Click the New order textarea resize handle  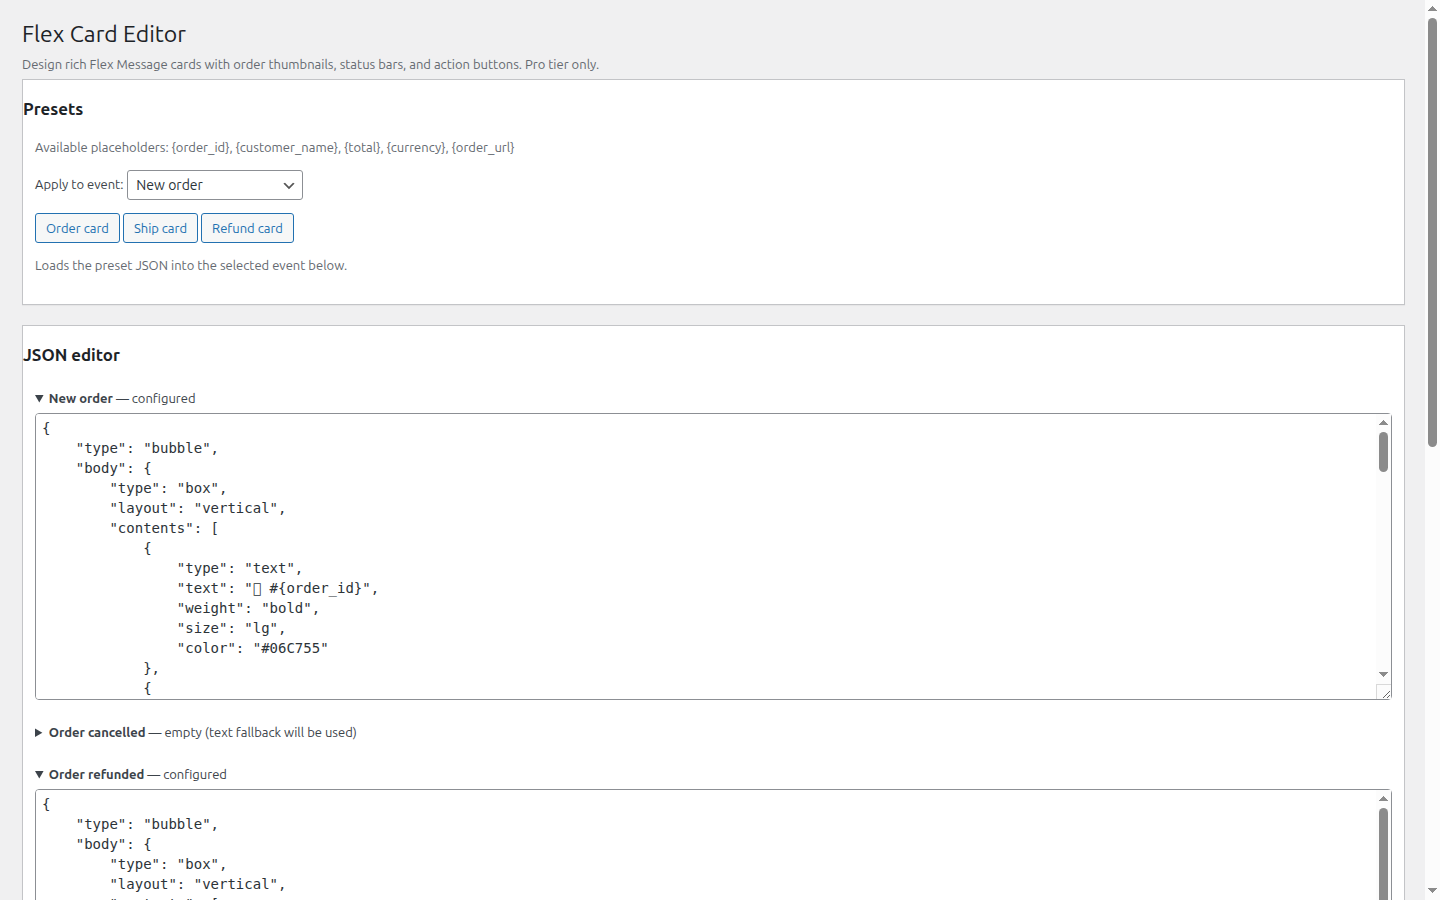pyautogui.click(x=1384, y=692)
